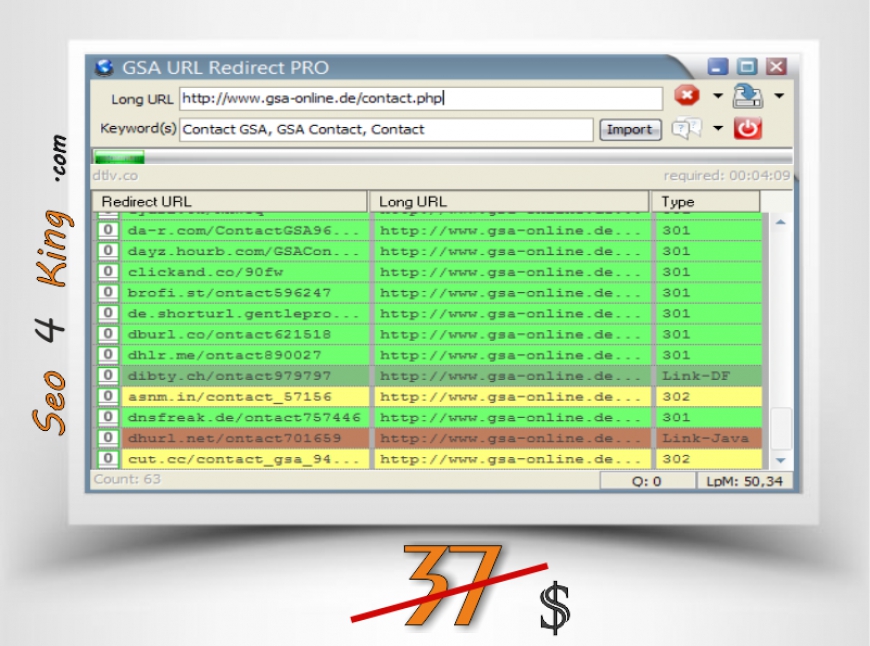
Task: Click the green progress bar
Action: (x=119, y=158)
